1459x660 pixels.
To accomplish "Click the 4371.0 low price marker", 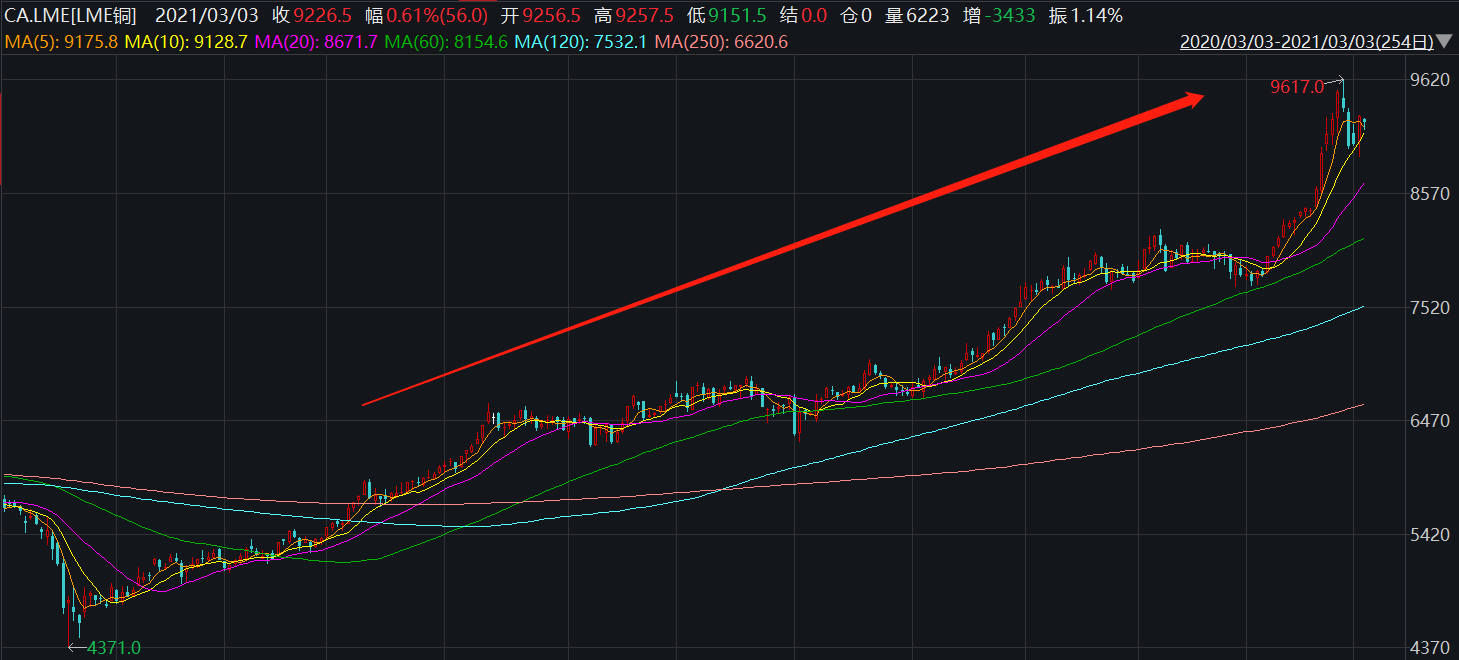I will [113, 648].
